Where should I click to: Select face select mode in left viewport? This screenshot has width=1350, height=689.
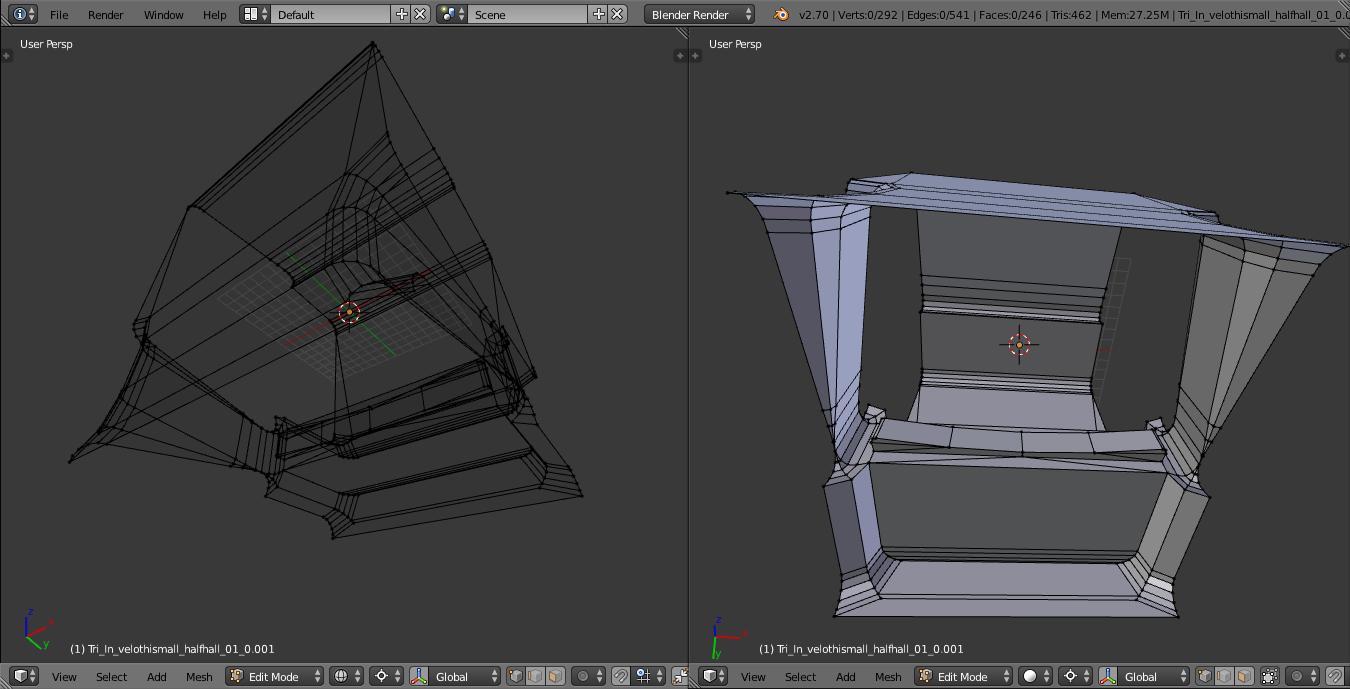[x=555, y=676]
